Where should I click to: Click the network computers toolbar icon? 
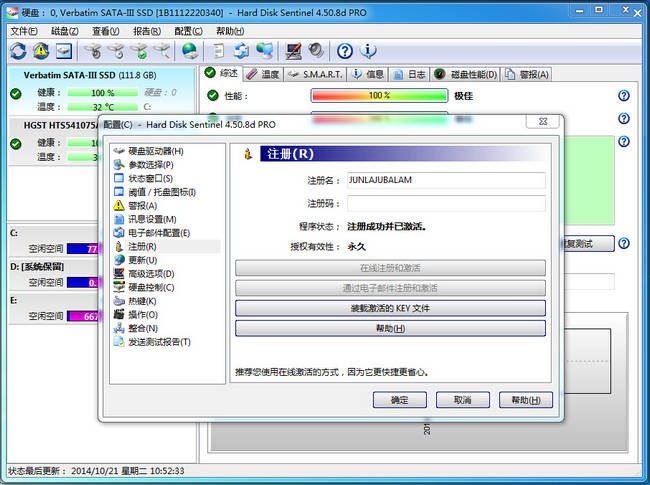[x=264, y=51]
